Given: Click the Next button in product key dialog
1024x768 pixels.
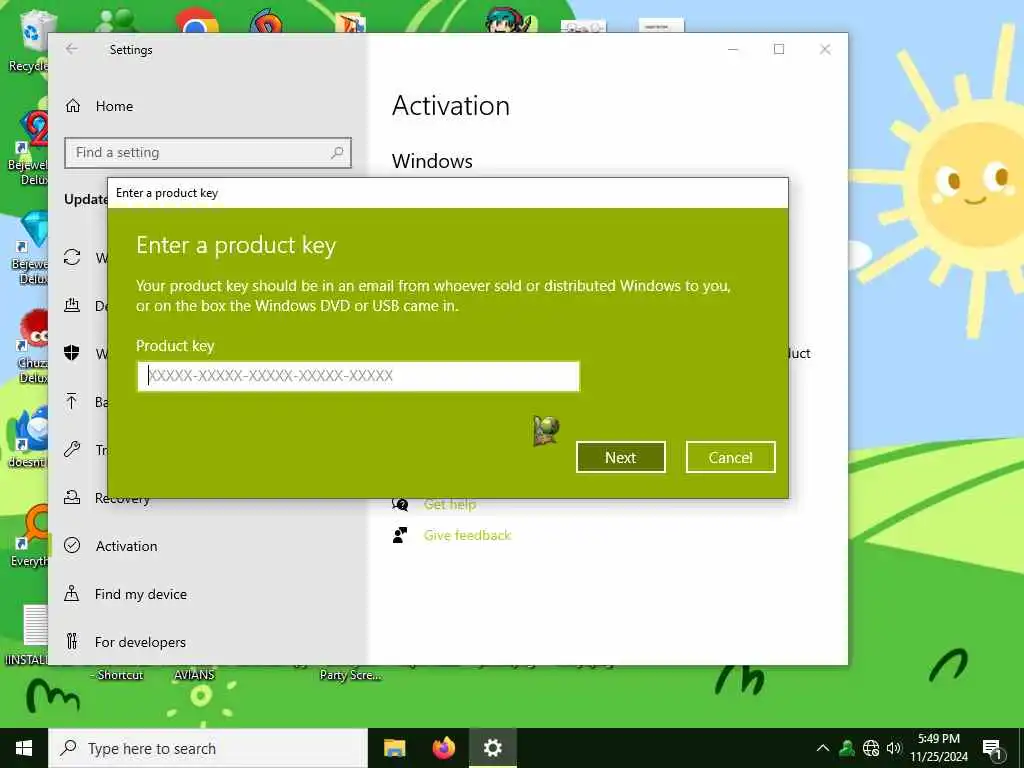Looking at the screenshot, I should point(620,457).
